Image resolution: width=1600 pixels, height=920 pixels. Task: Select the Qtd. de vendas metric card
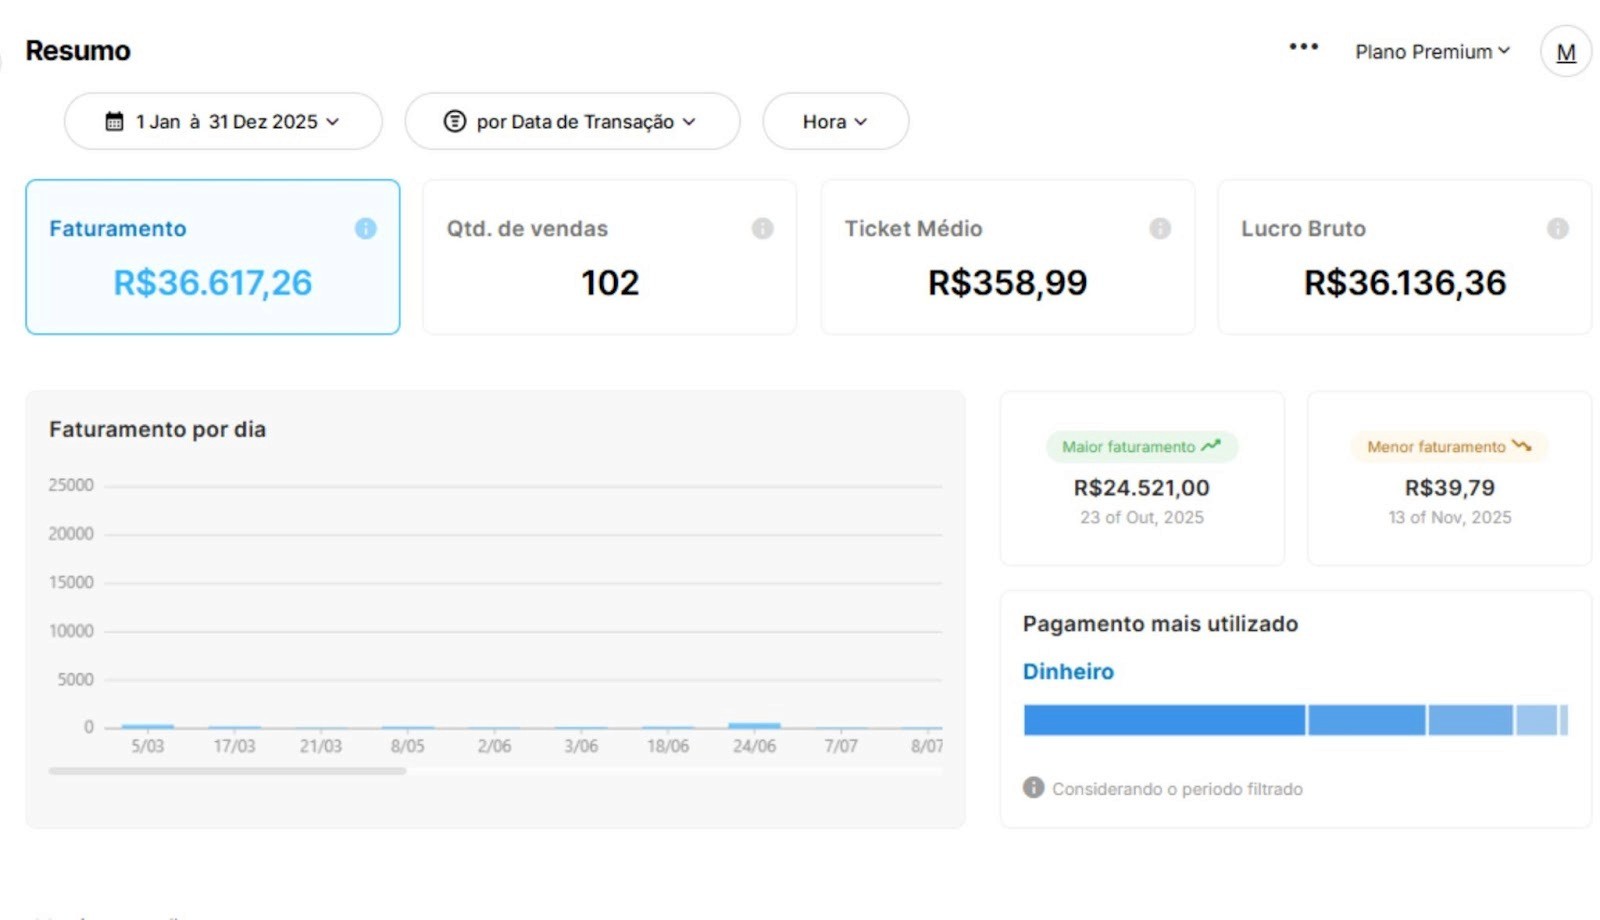[608, 256]
